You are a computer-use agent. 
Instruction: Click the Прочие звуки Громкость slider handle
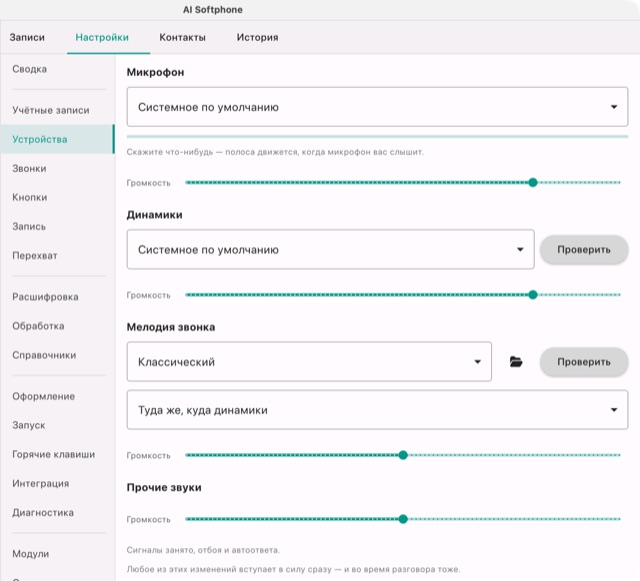(x=403, y=519)
